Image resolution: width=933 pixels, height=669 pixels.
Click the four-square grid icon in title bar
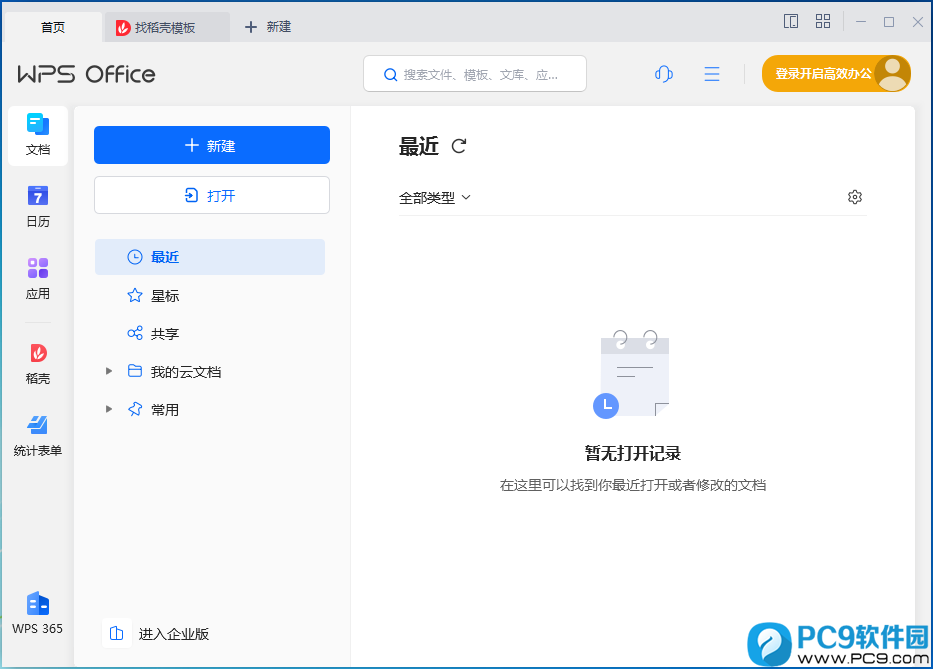[x=823, y=21]
